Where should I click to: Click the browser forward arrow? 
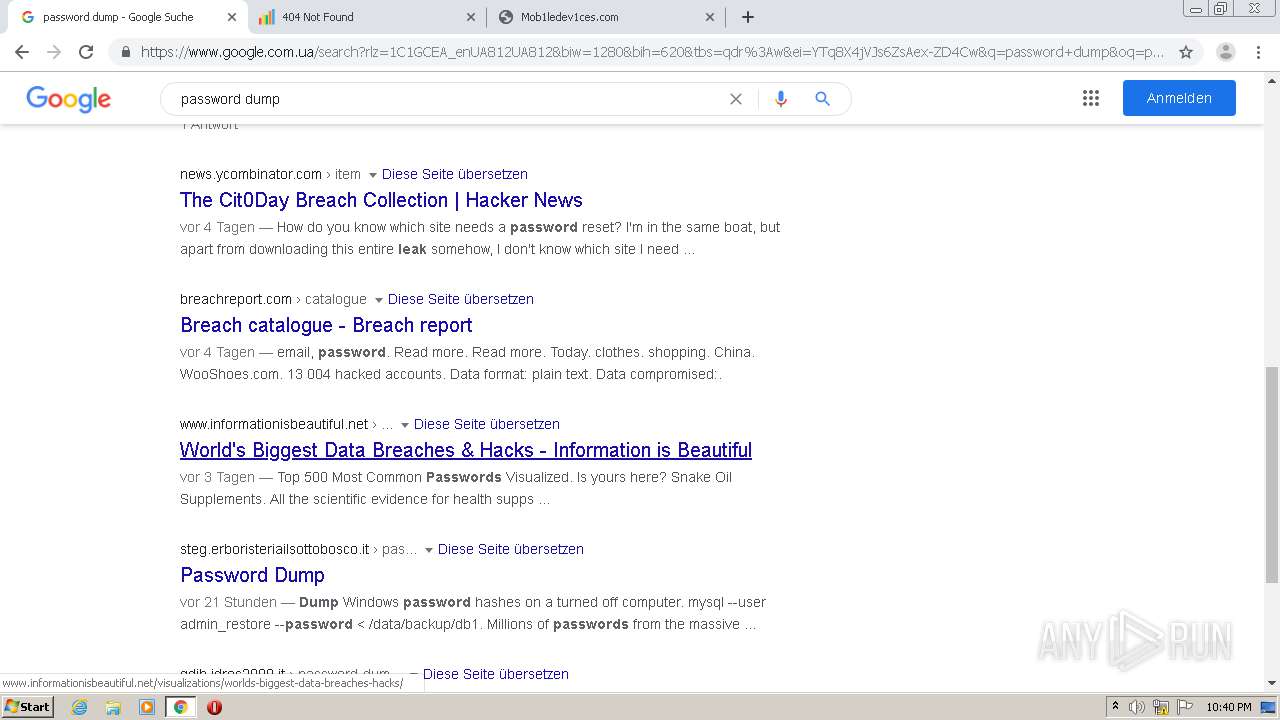(54, 52)
